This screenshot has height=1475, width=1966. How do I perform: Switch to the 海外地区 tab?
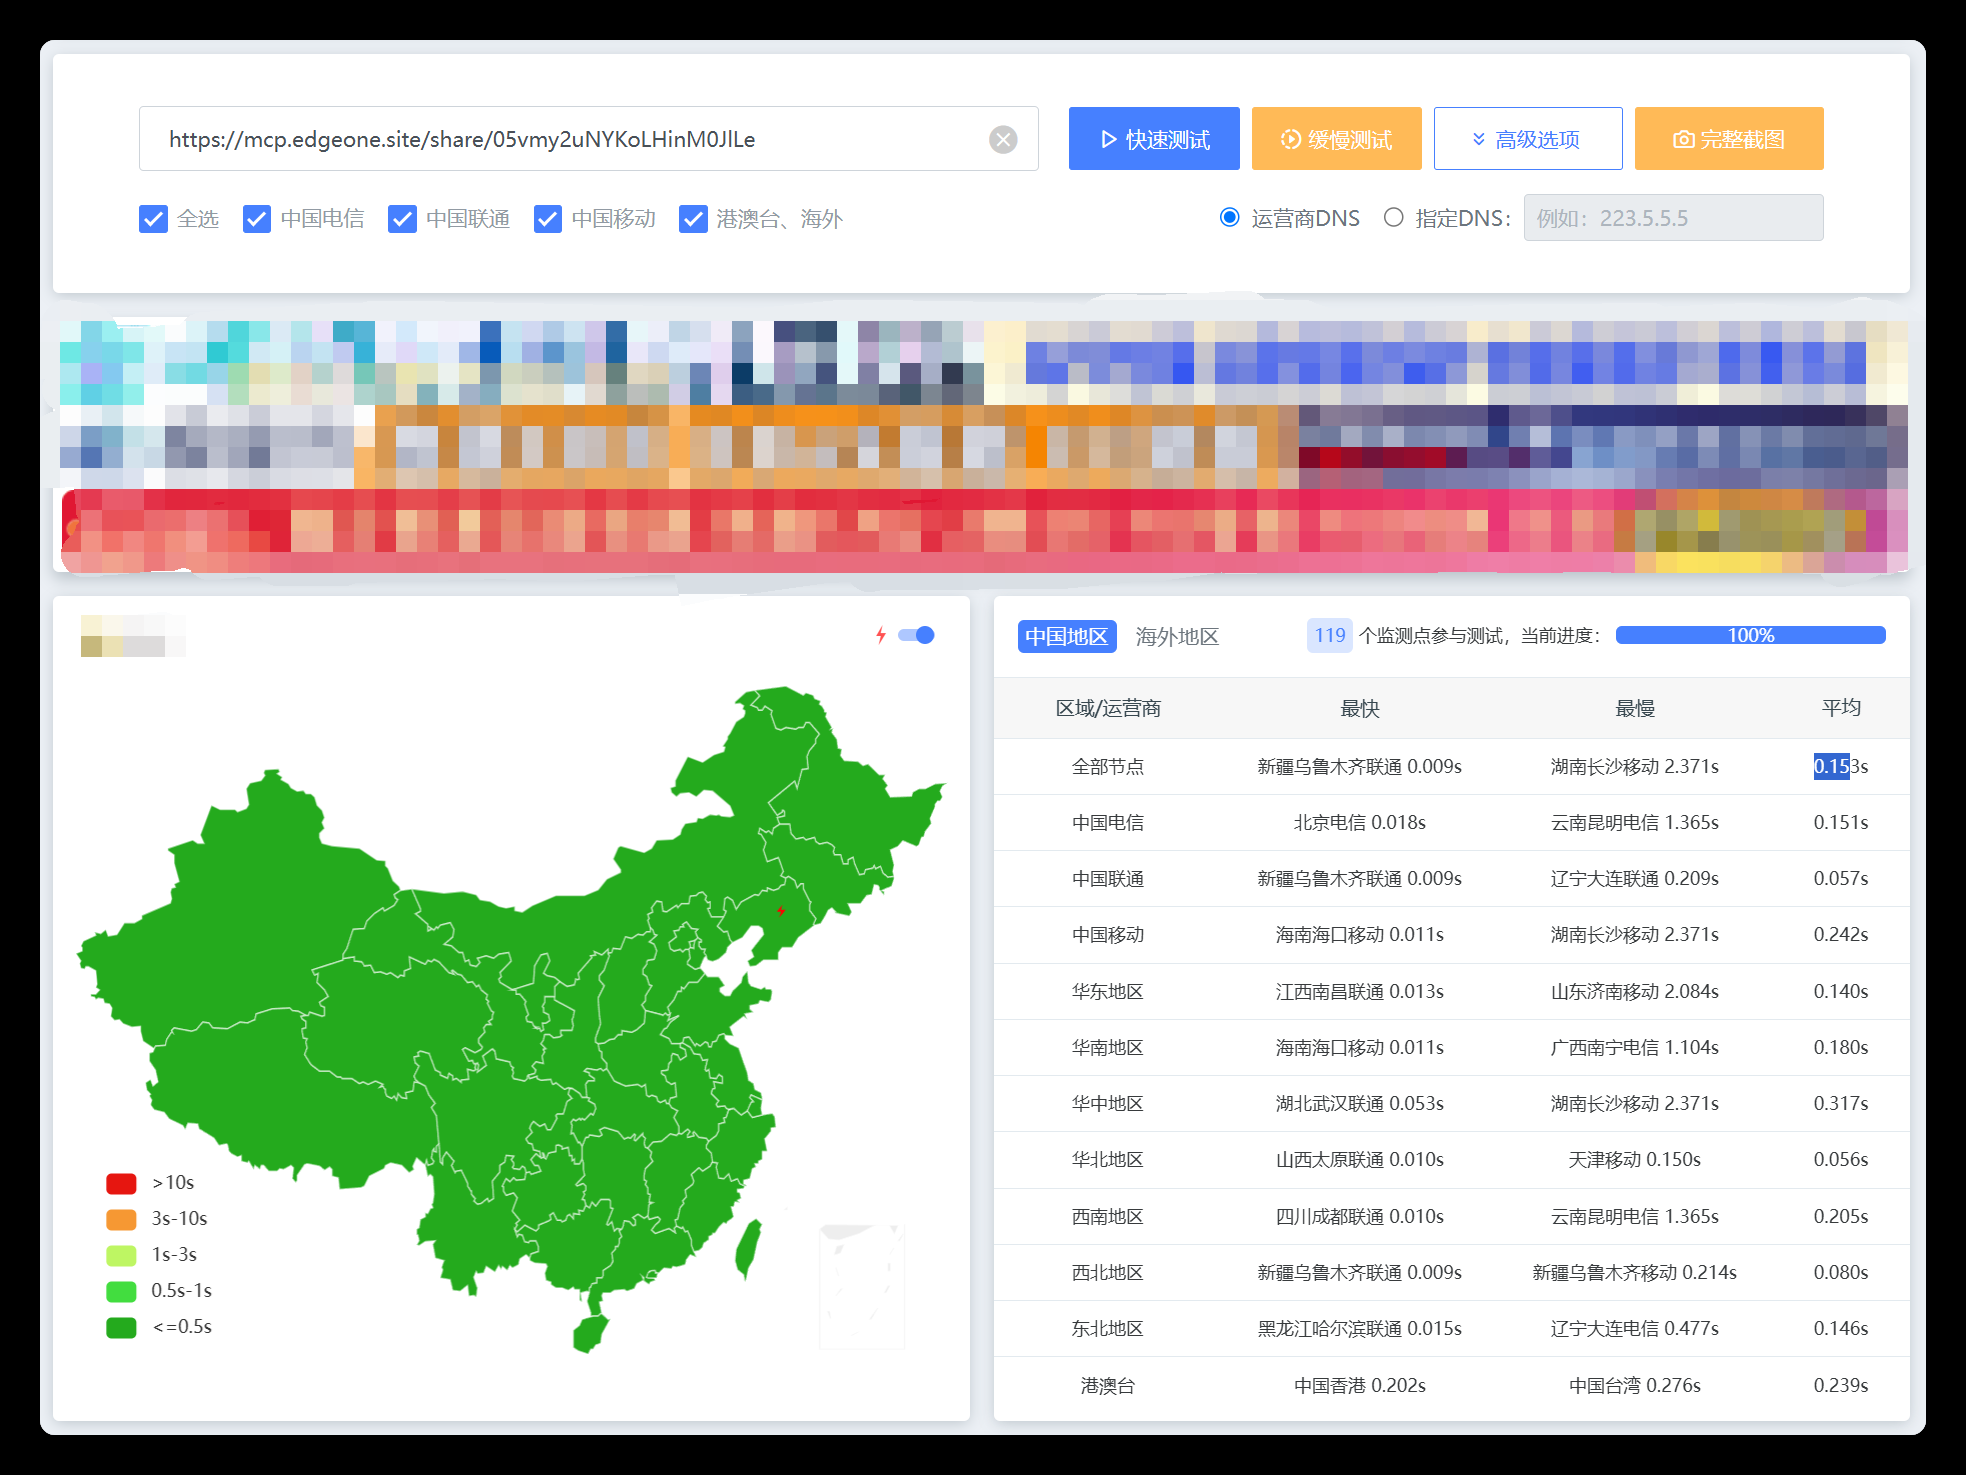(x=1177, y=636)
